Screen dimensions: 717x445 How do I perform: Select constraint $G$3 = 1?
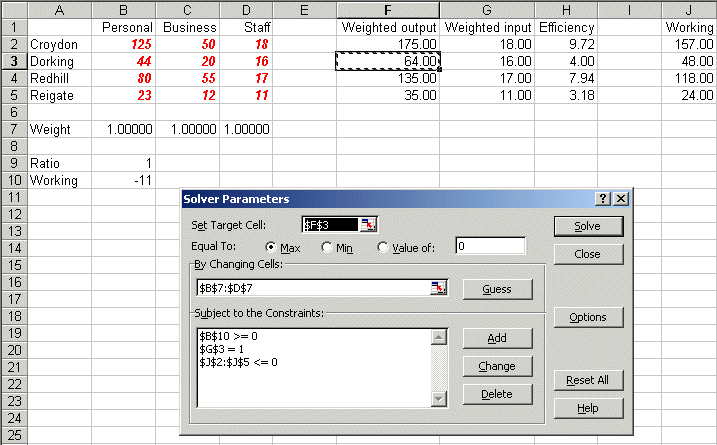[226, 348]
